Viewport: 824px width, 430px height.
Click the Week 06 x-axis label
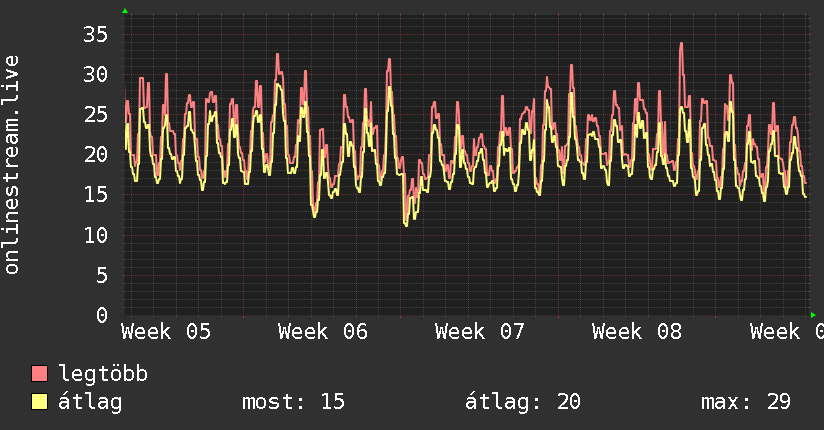[323, 332]
